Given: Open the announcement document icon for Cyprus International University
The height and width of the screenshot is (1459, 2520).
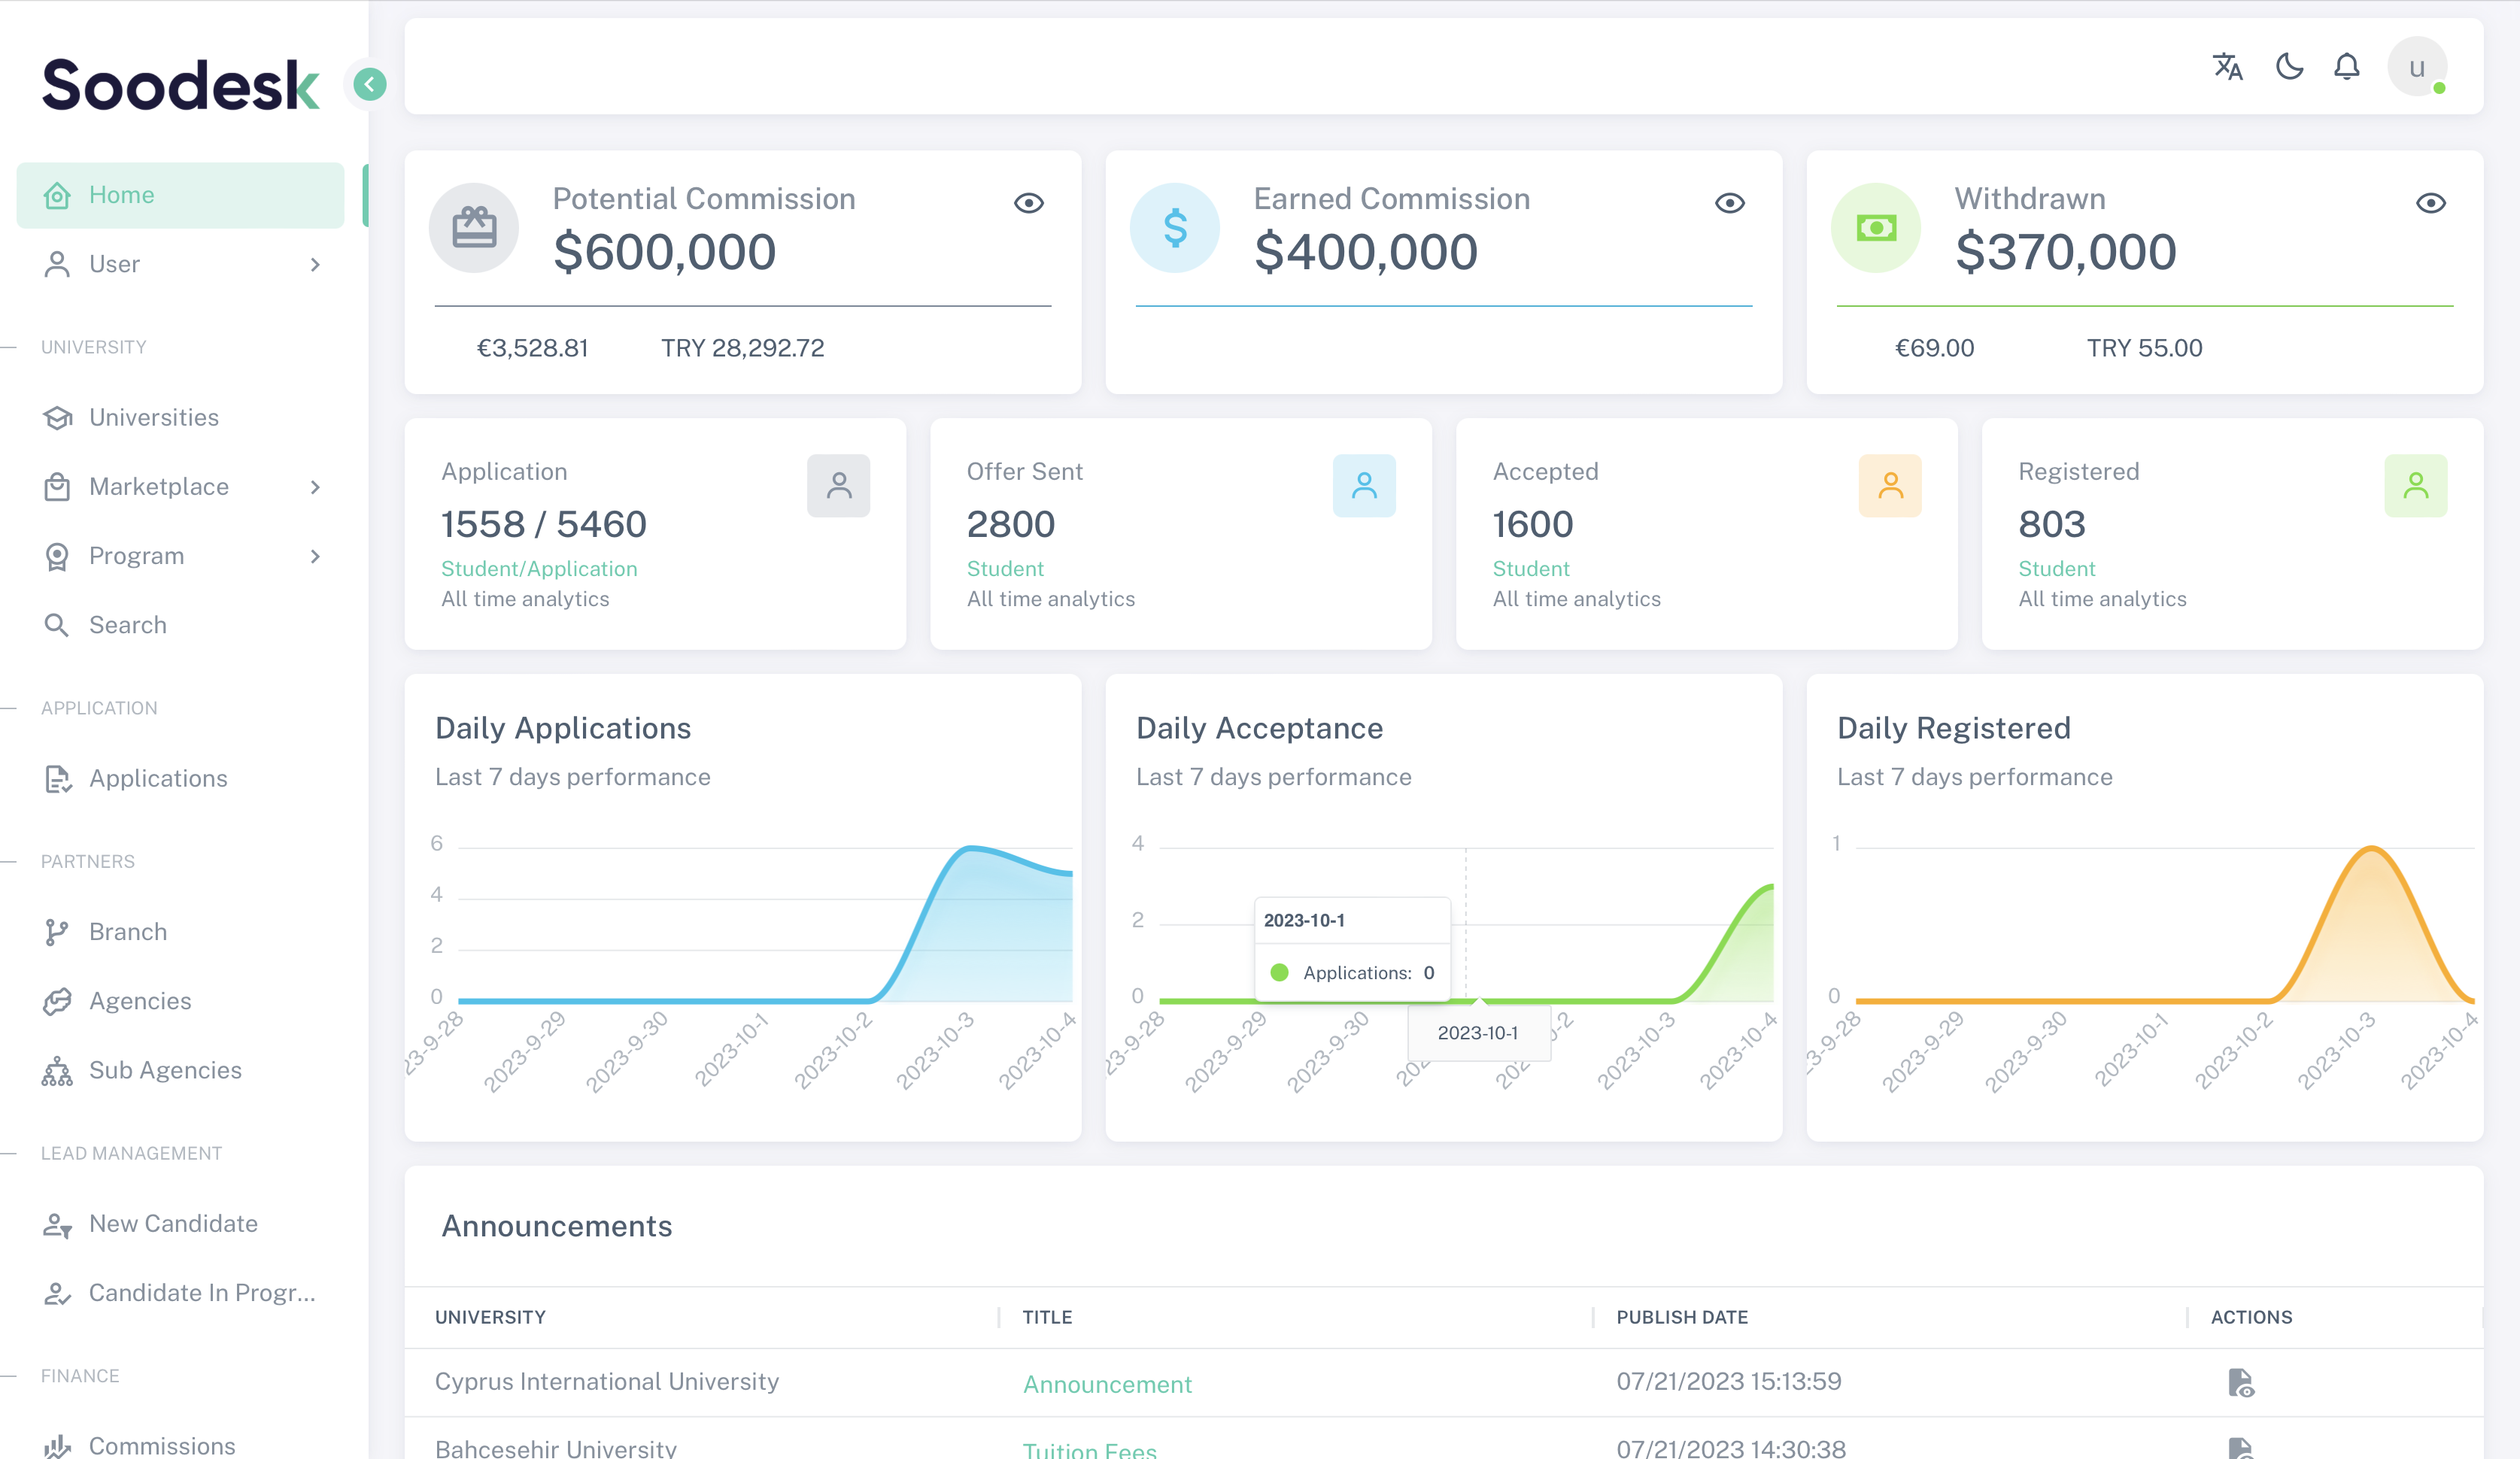Looking at the screenshot, I should click(x=2242, y=1383).
